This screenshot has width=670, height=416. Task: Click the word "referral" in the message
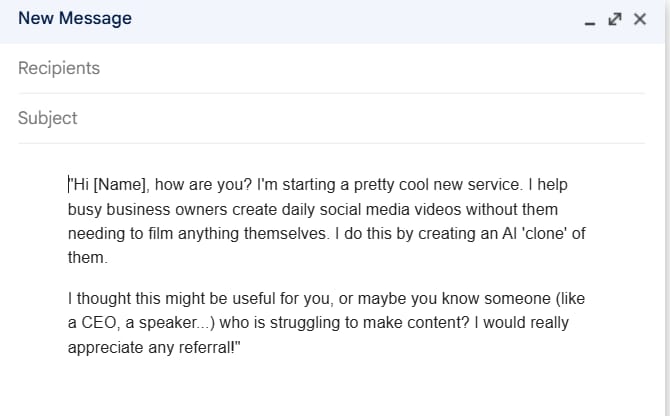(x=202, y=348)
